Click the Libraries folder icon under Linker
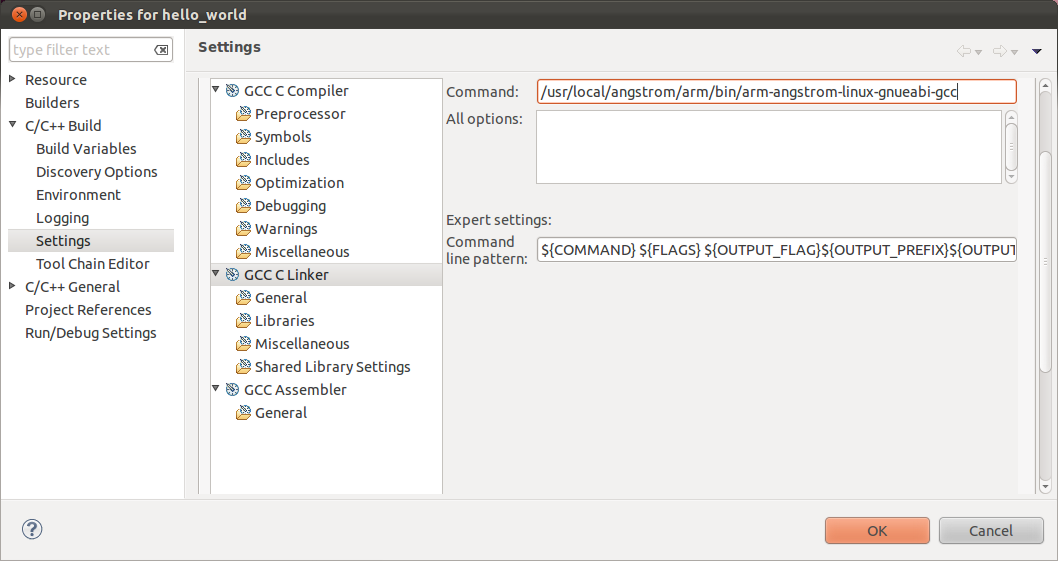The height and width of the screenshot is (561, 1058). pos(243,321)
